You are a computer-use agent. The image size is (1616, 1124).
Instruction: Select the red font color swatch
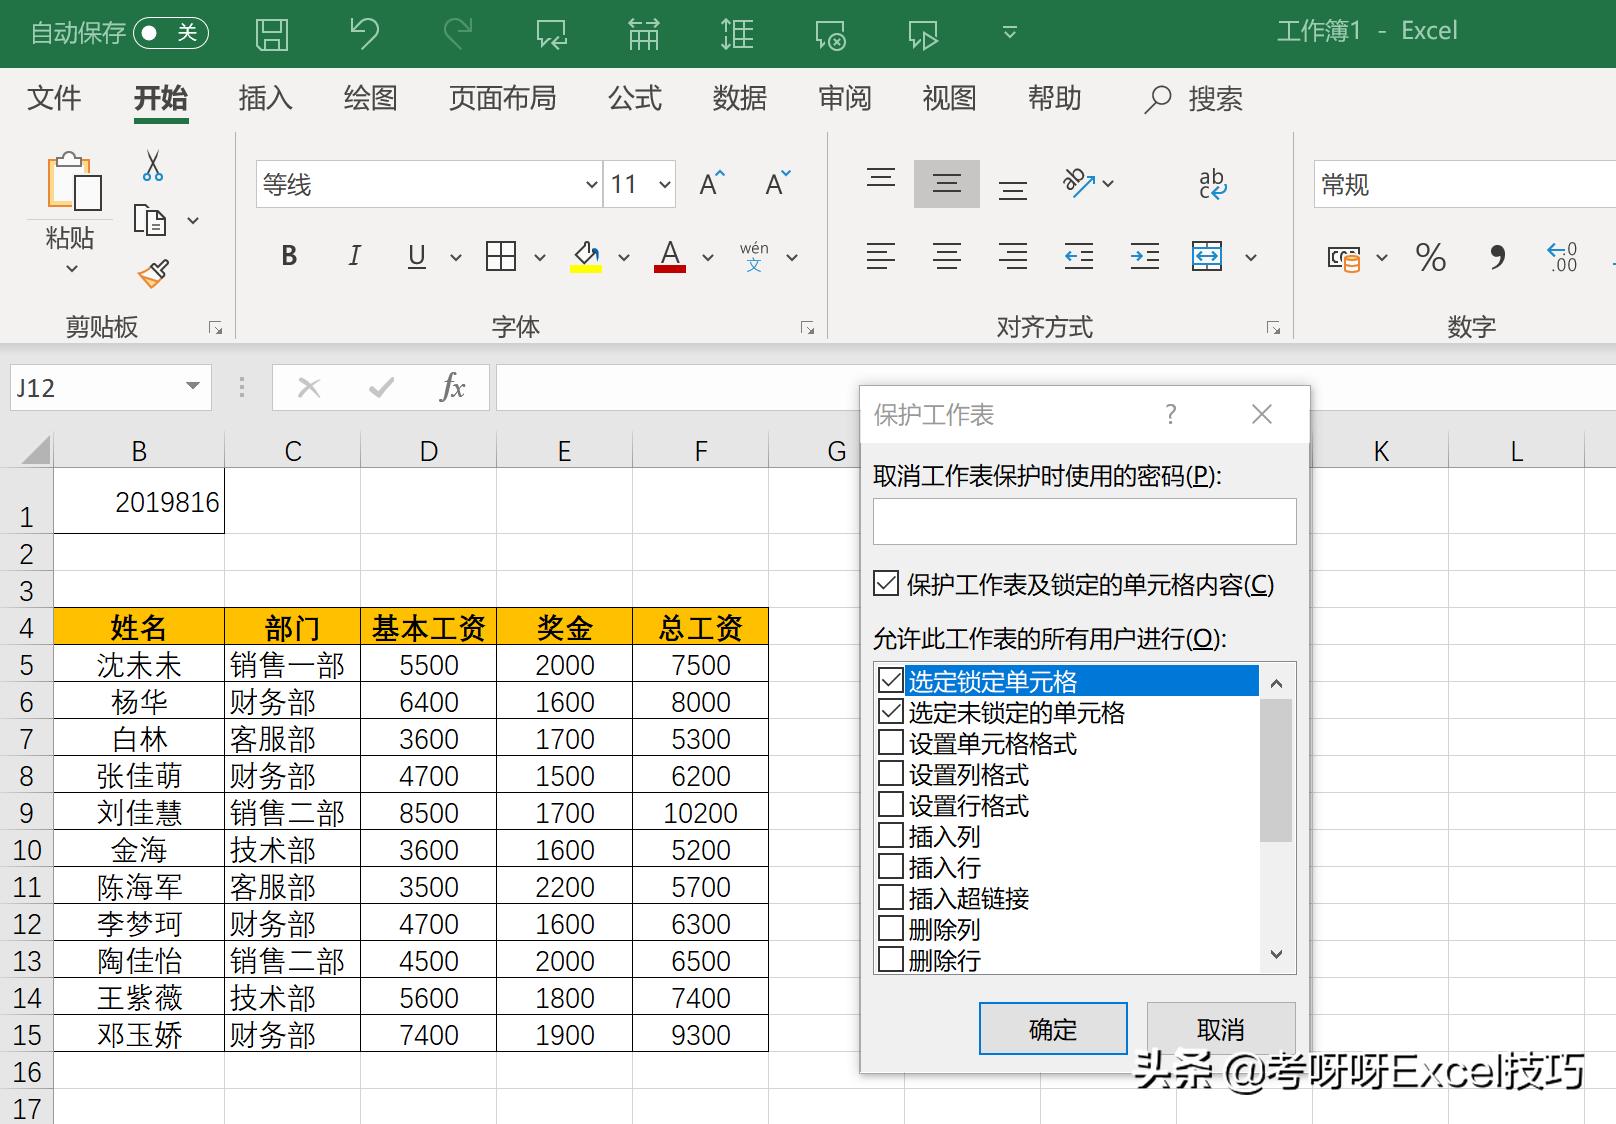tap(669, 270)
